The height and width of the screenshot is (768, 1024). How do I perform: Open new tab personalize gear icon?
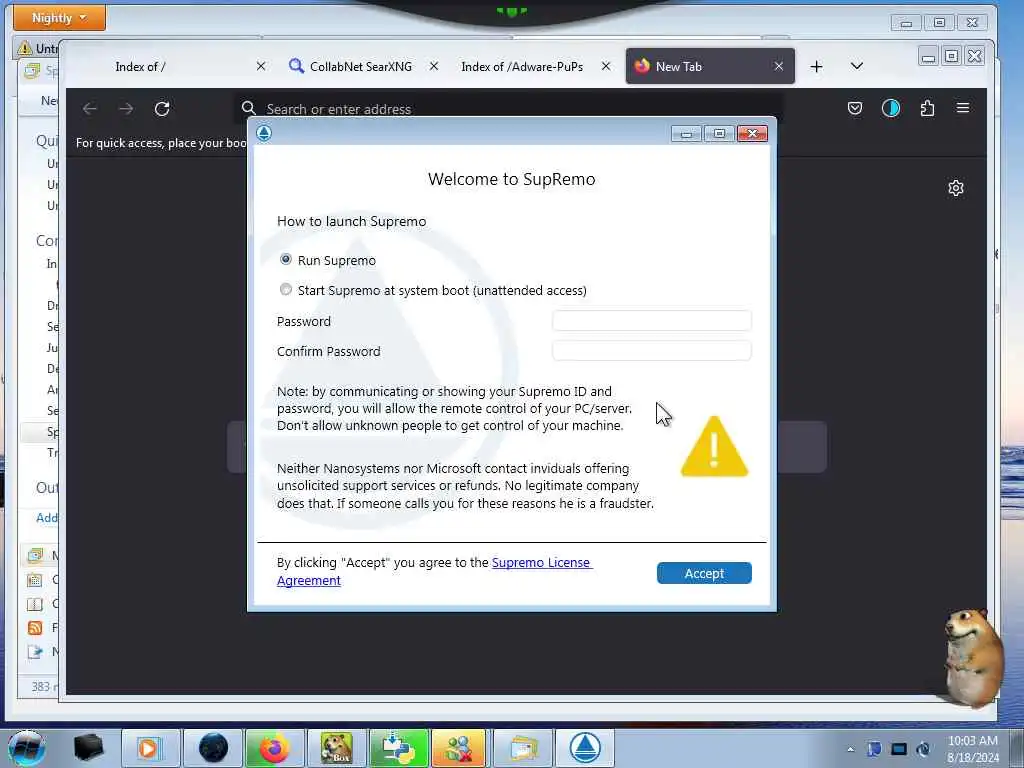pos(956,188)
